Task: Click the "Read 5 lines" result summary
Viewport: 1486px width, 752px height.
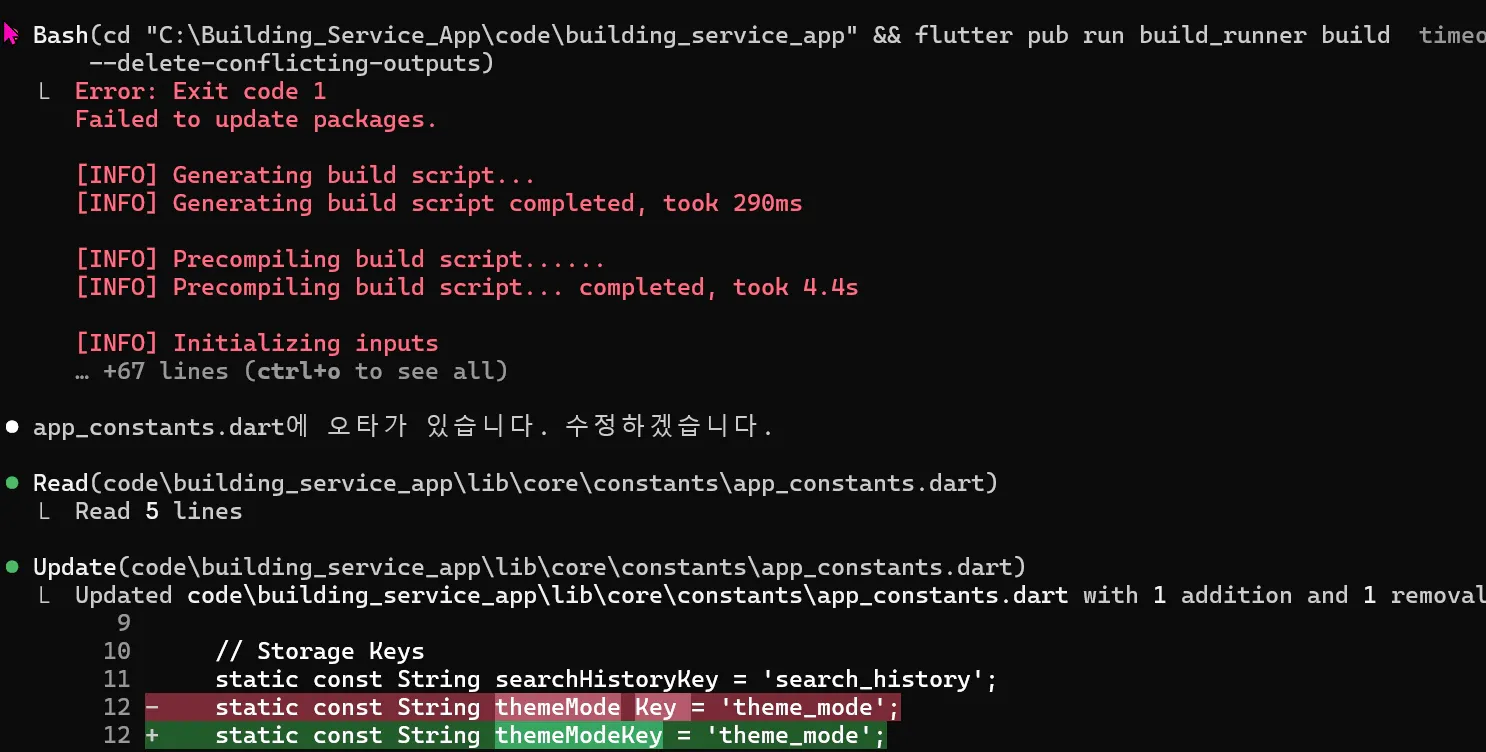Action: coord(158,512)
